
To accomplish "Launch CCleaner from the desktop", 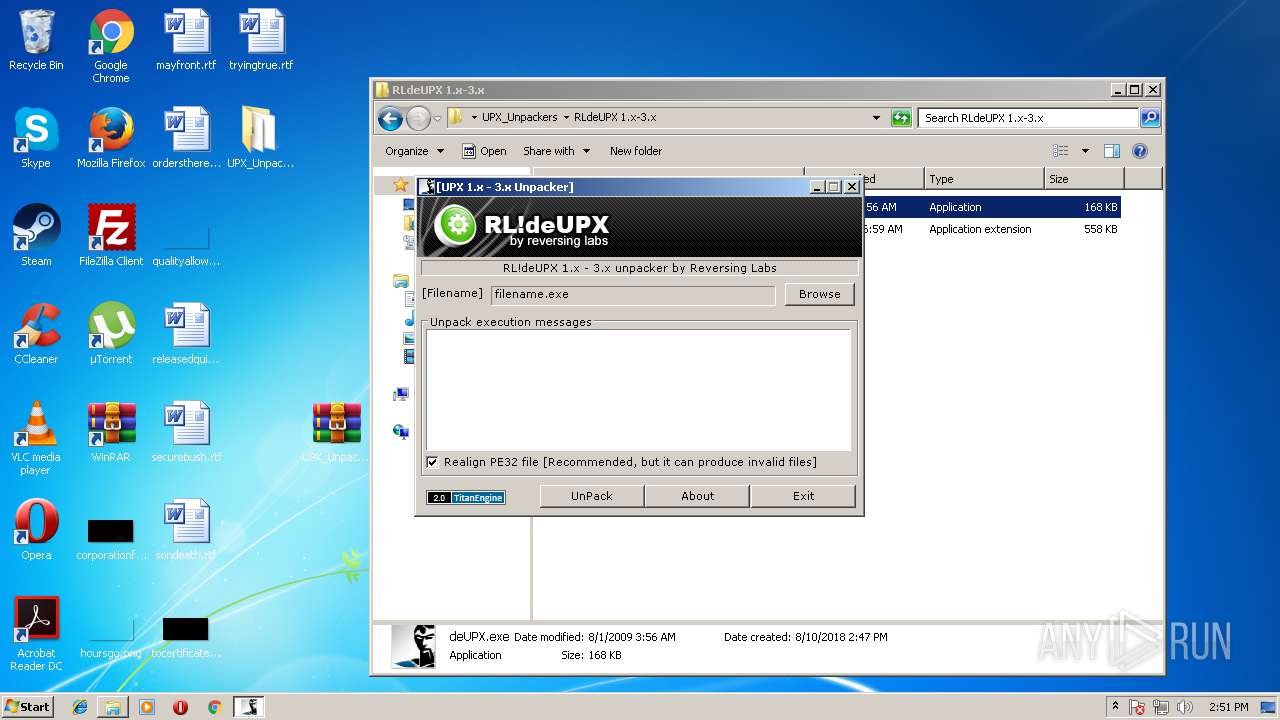I will [36, 334].
